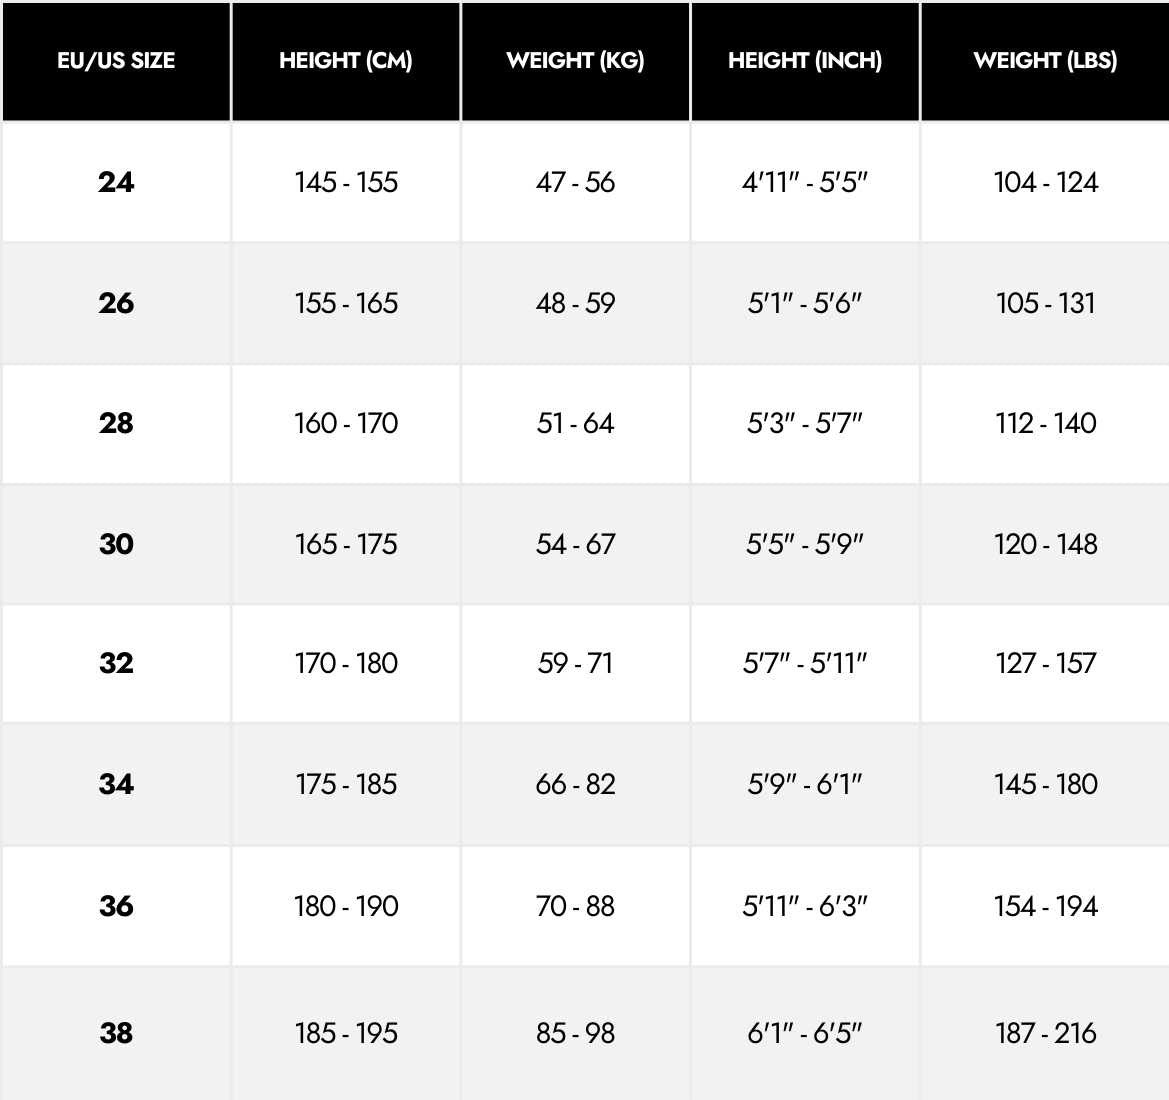Select size 24 row label
Viewport: 1169px width, 1100px height.
click(116, 182)
